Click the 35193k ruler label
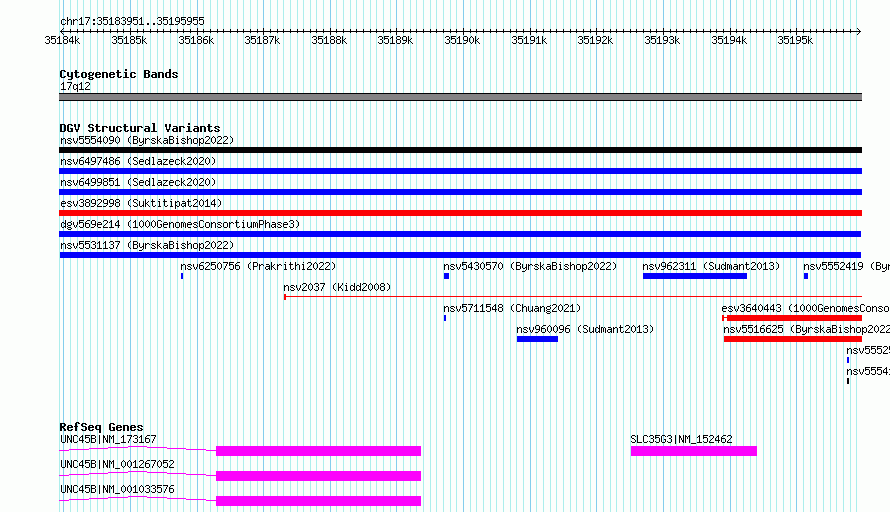 [662, 40]
